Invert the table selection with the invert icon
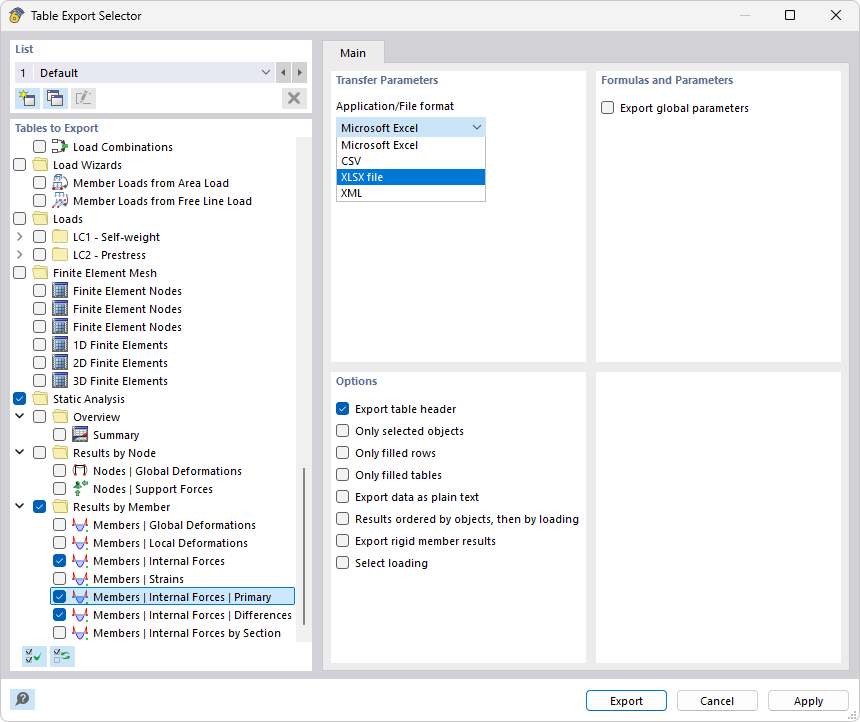 pos(62,656)
